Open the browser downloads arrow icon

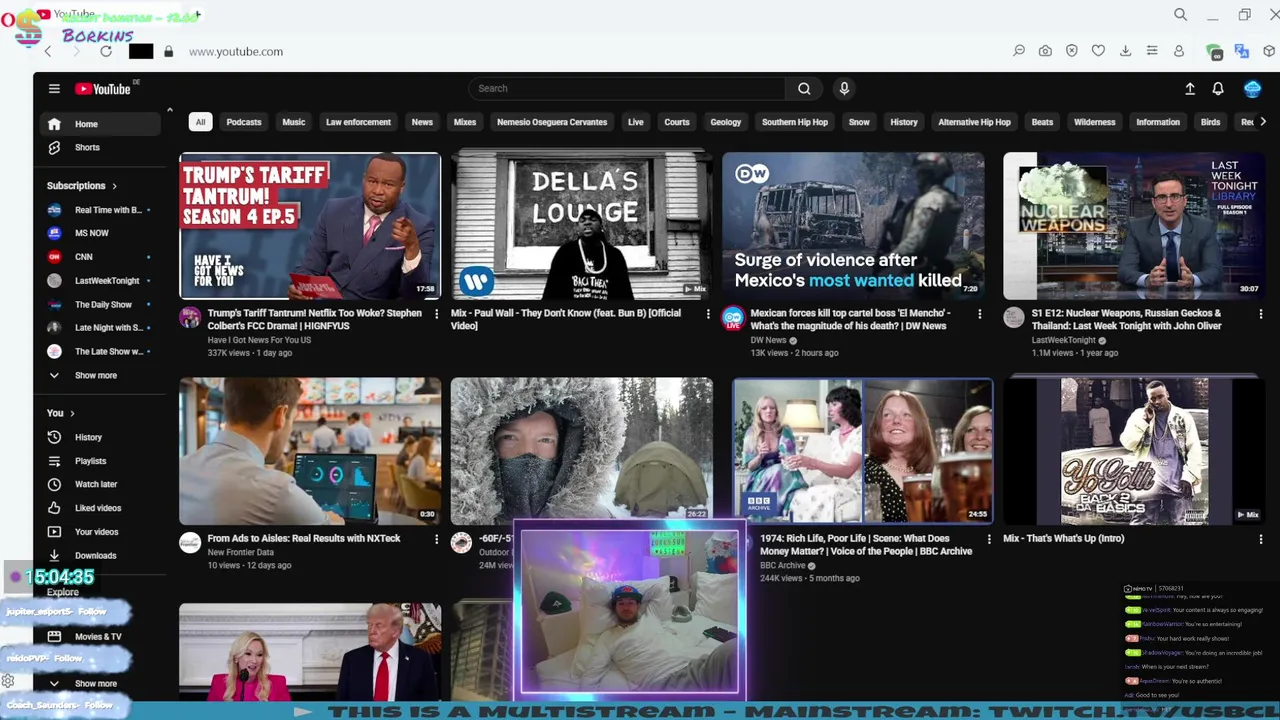pyautogui.click(x=1125, y=51)
